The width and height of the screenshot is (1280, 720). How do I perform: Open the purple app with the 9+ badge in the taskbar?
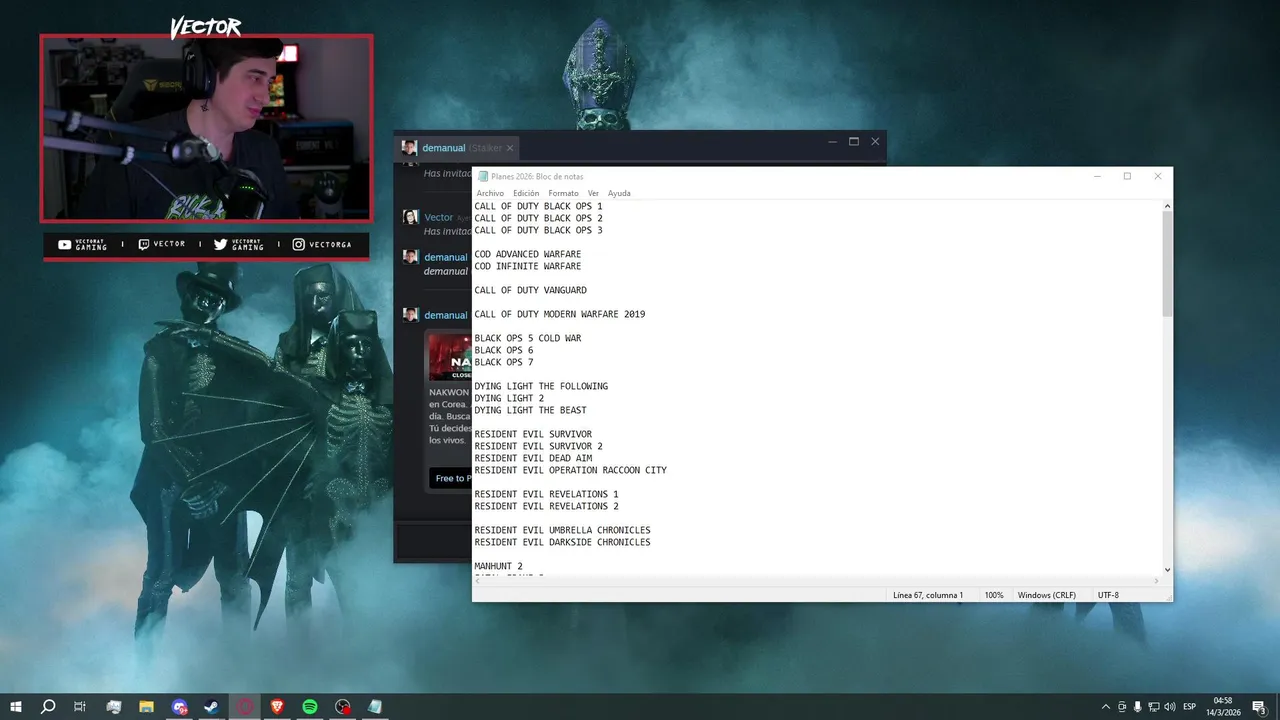(x=179, y=707)
